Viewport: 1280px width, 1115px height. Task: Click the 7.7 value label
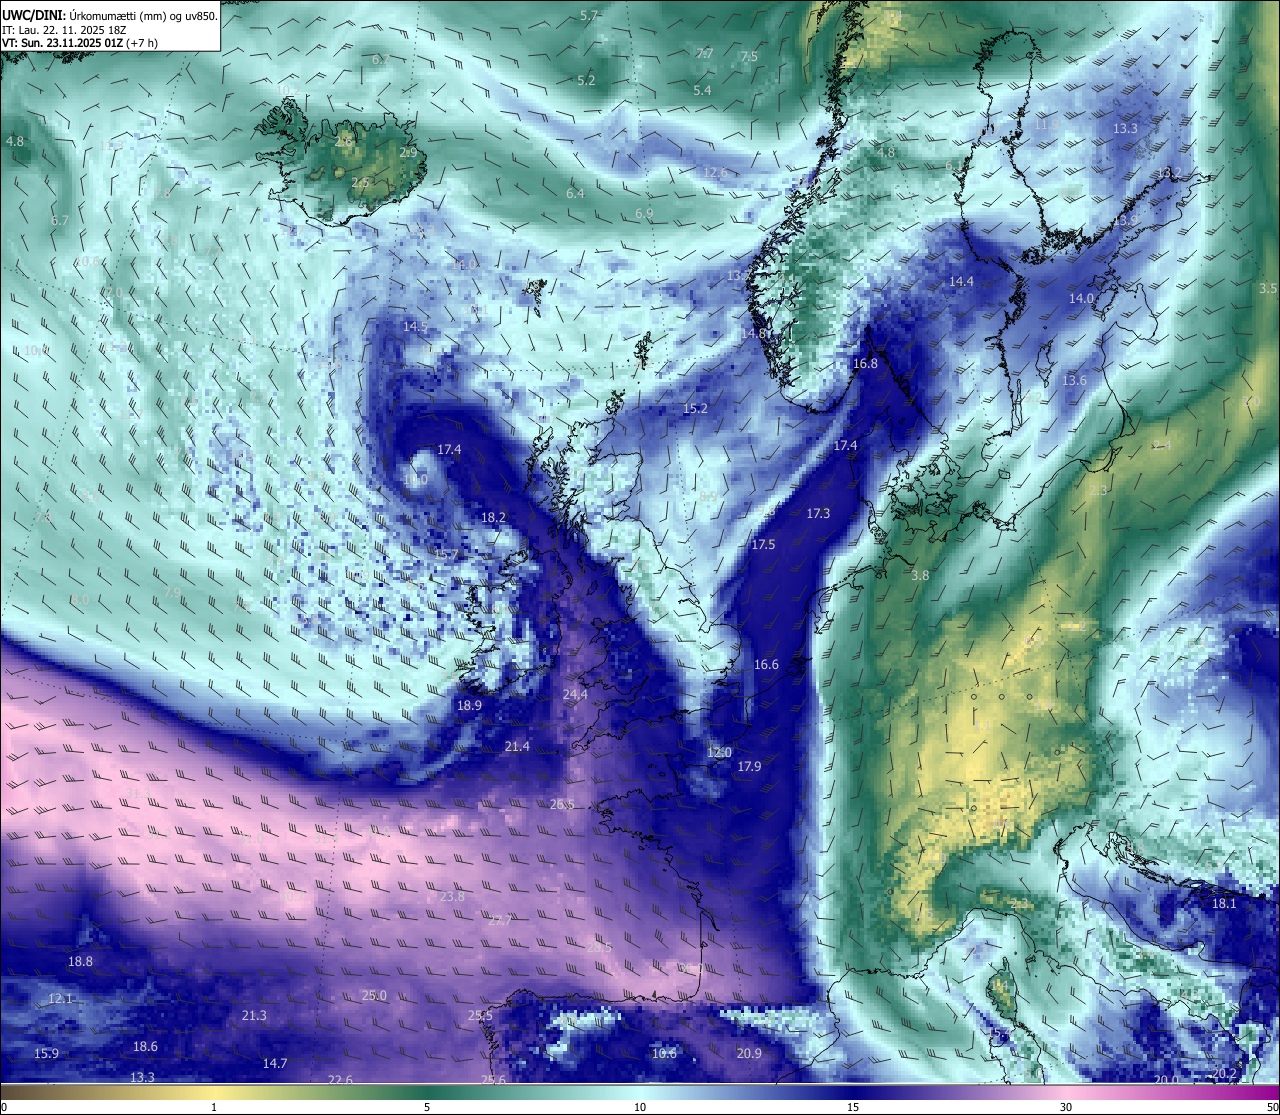705,53
